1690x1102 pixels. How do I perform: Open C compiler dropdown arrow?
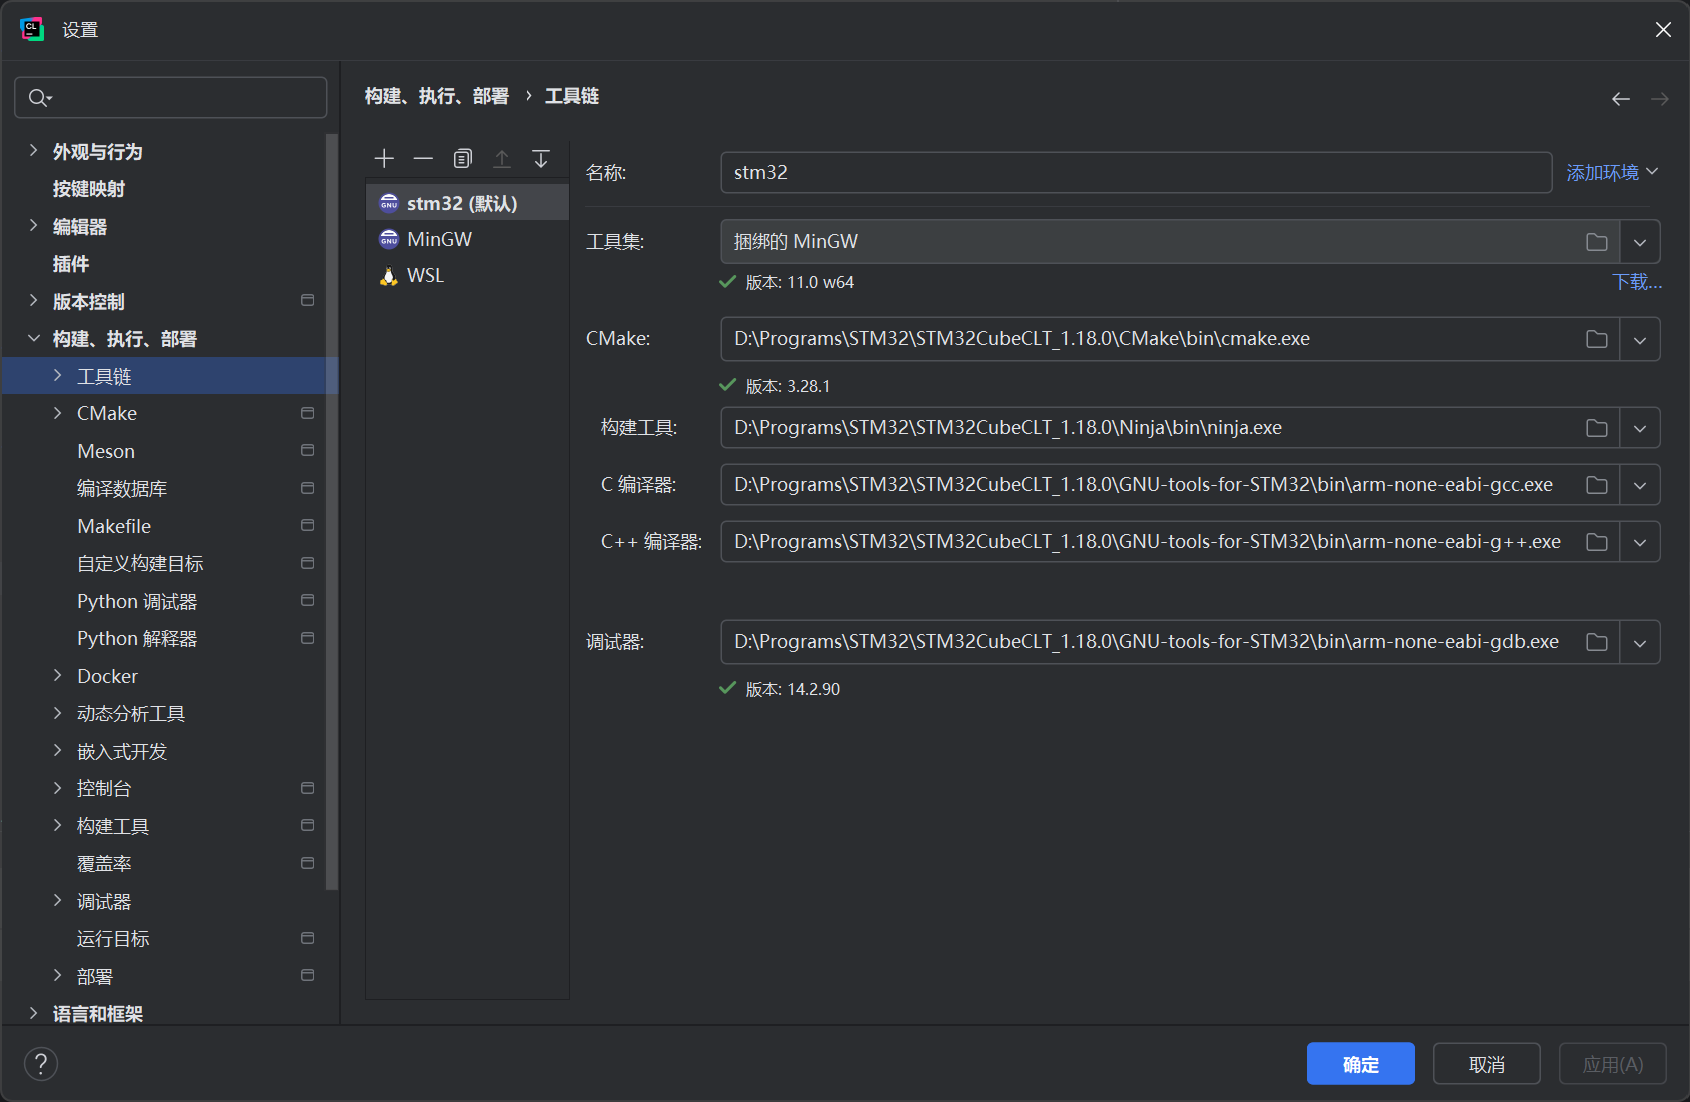click(1640, 485)
